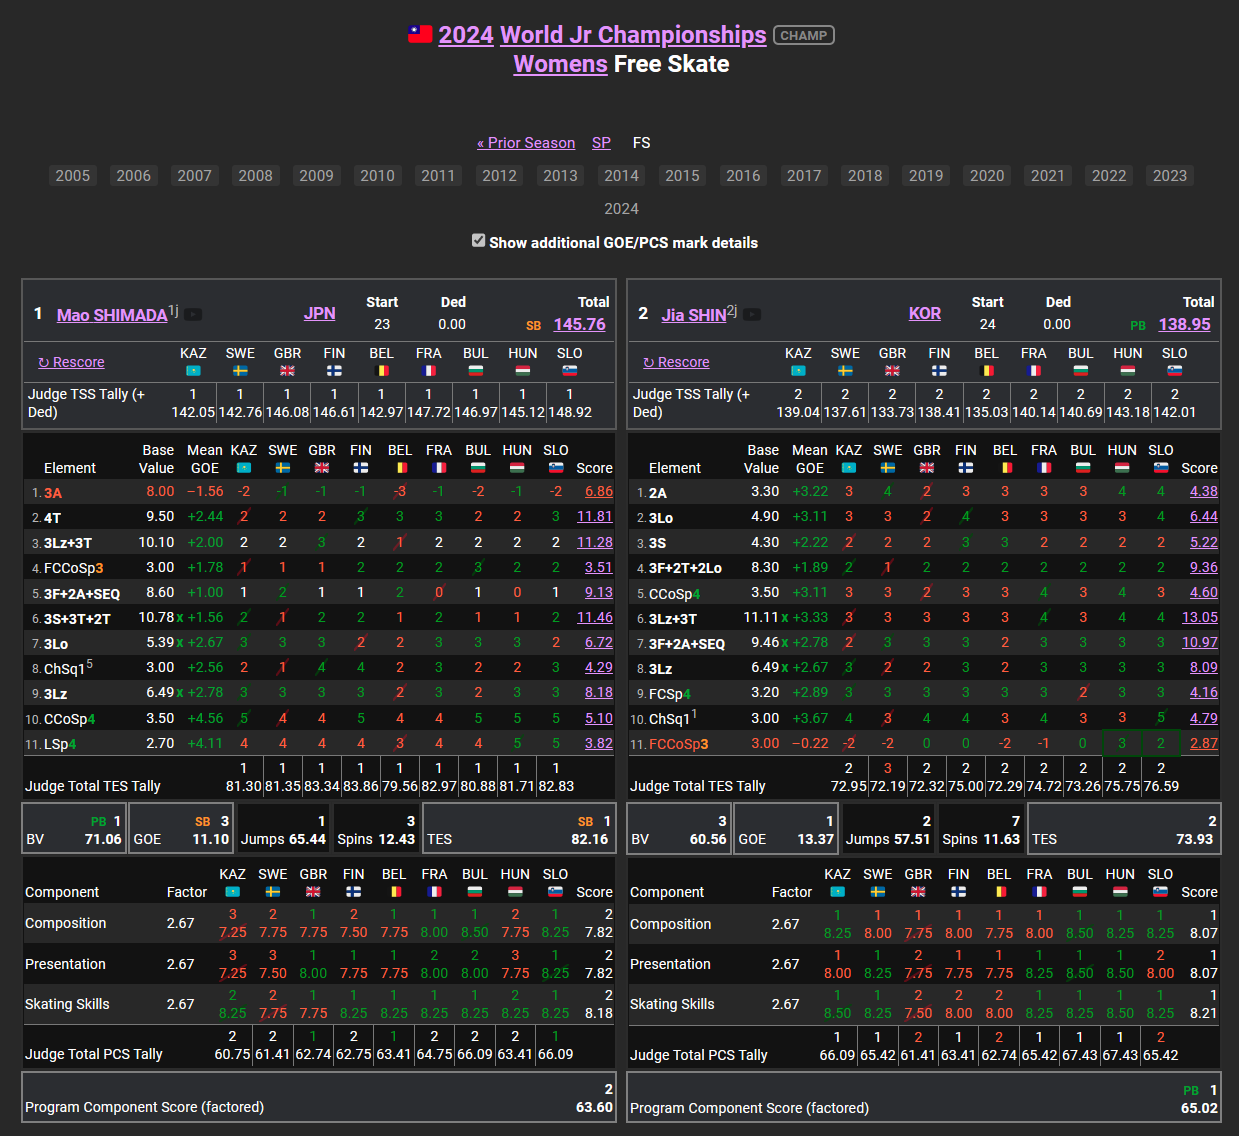1239x1136 pixels.
Task: Open the 2.87 score for Shin's FCCoSp3
Action: click(x=1203, y=743)
